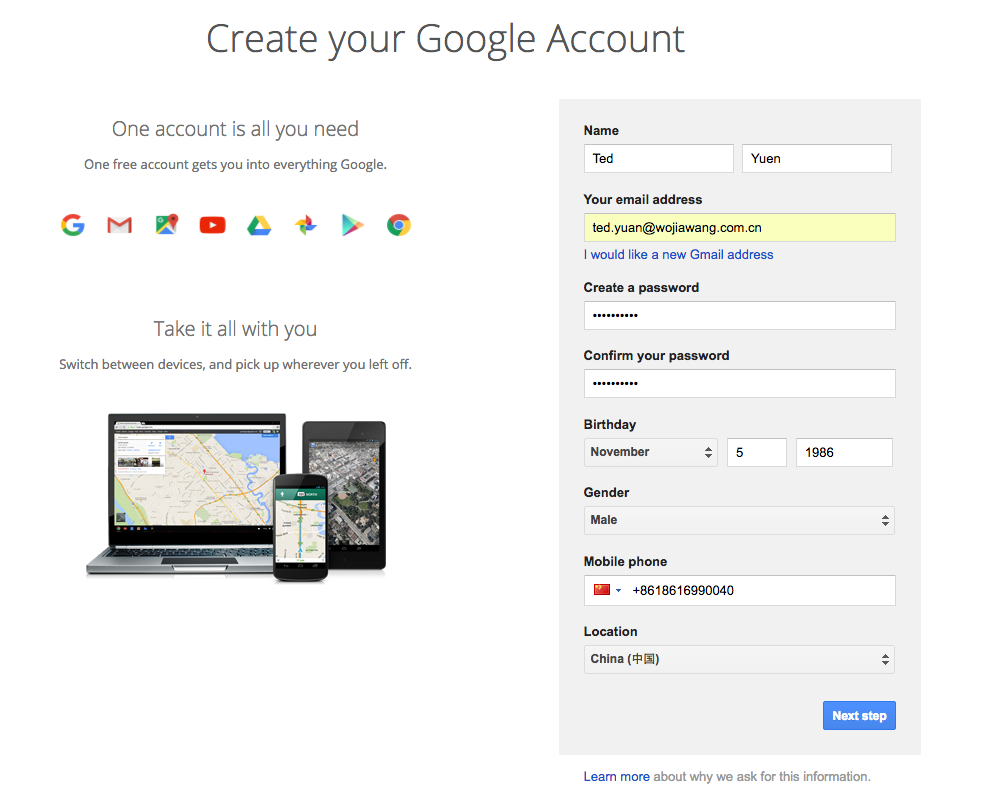Click the China flag in Mobile phone field
The height and width of the screenshot is (811, 981).
(x=602, y=589)
